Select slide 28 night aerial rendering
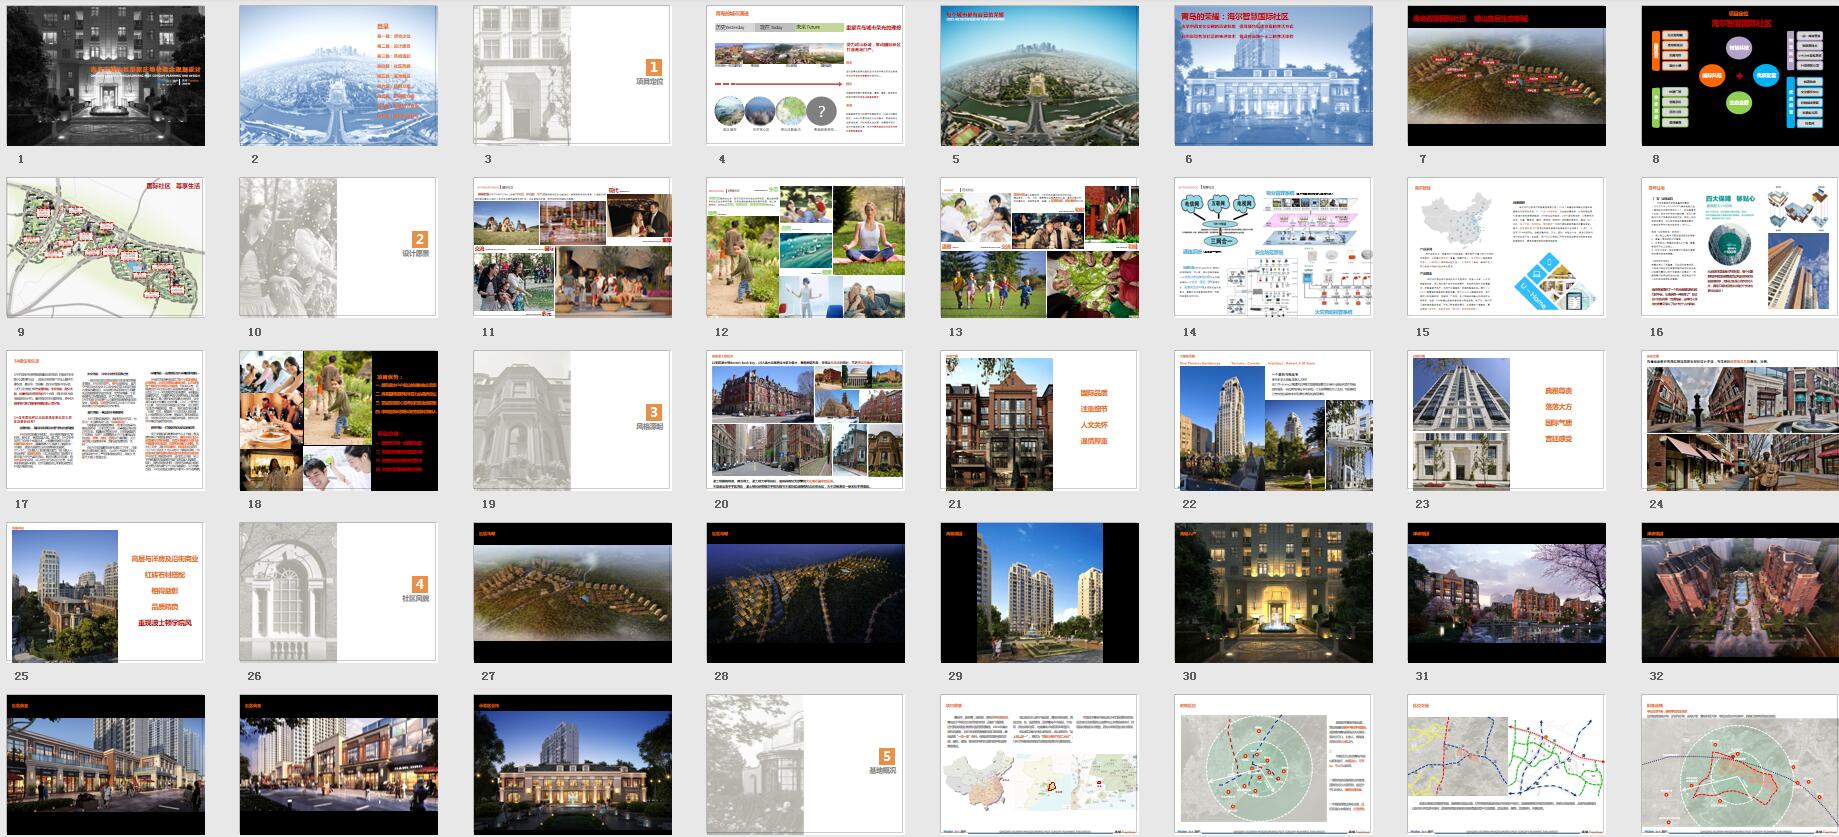1839x837 pixels. tap(805, 592)
